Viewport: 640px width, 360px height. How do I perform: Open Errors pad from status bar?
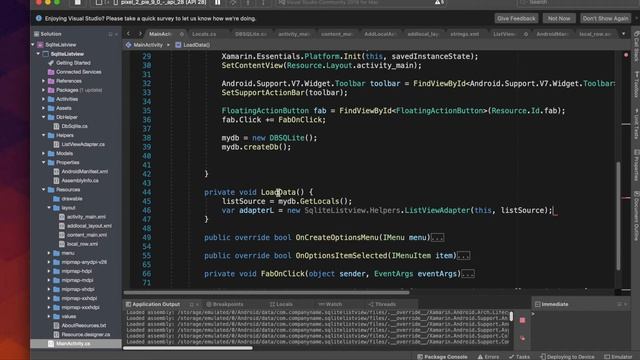[488, 357]
